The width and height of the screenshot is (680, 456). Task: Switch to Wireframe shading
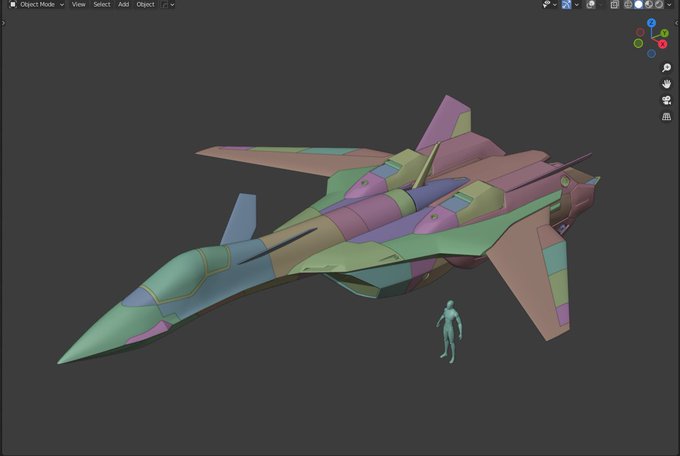(628, 4)
